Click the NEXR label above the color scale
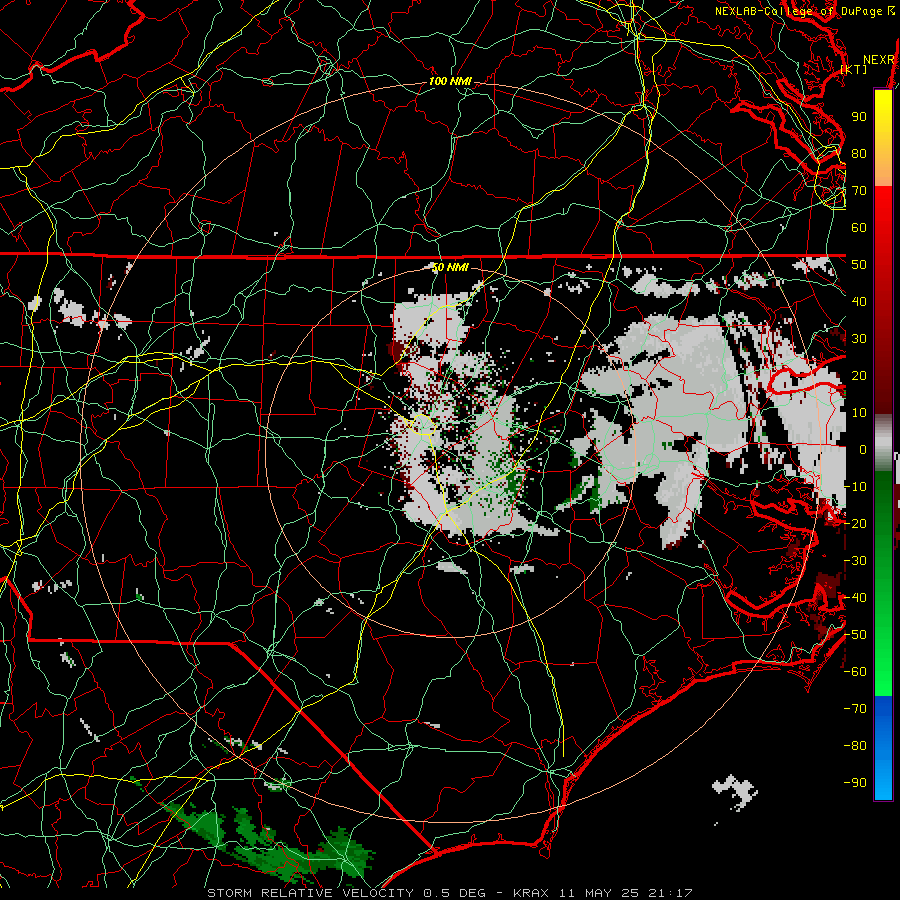 pos(879,60)
